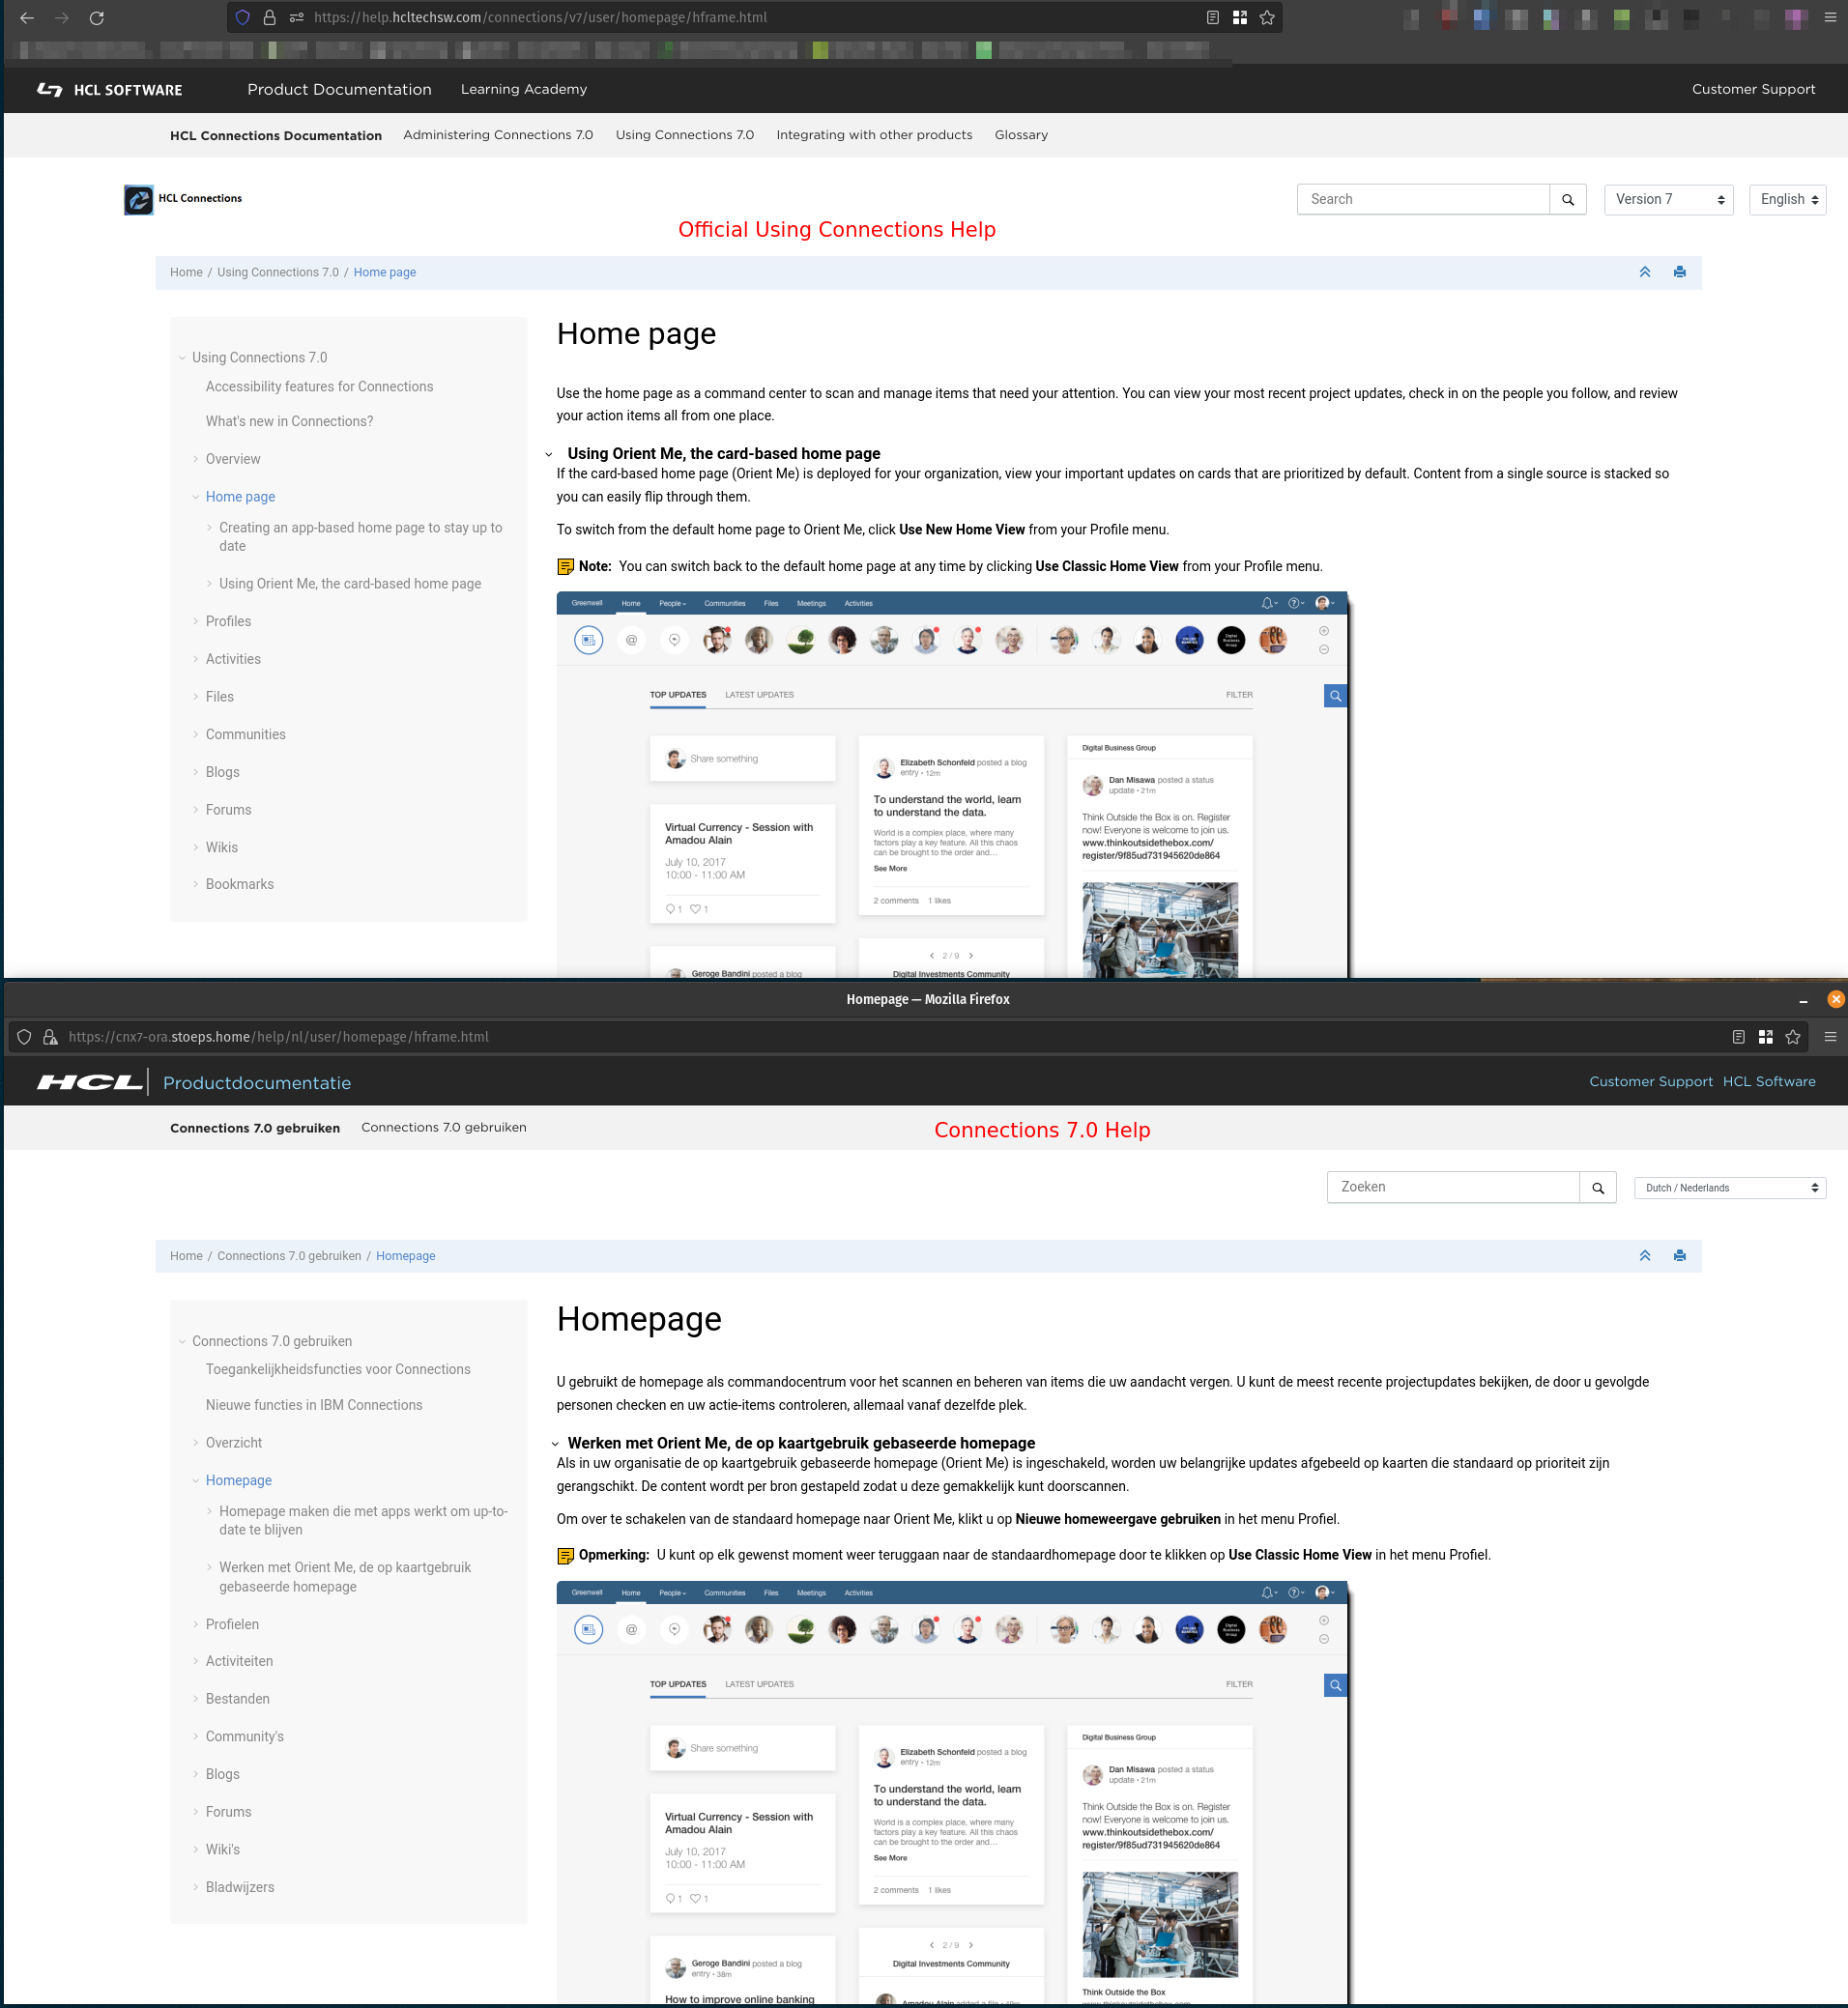Expand the Bestanden tree item

(x=196, y=1699)
